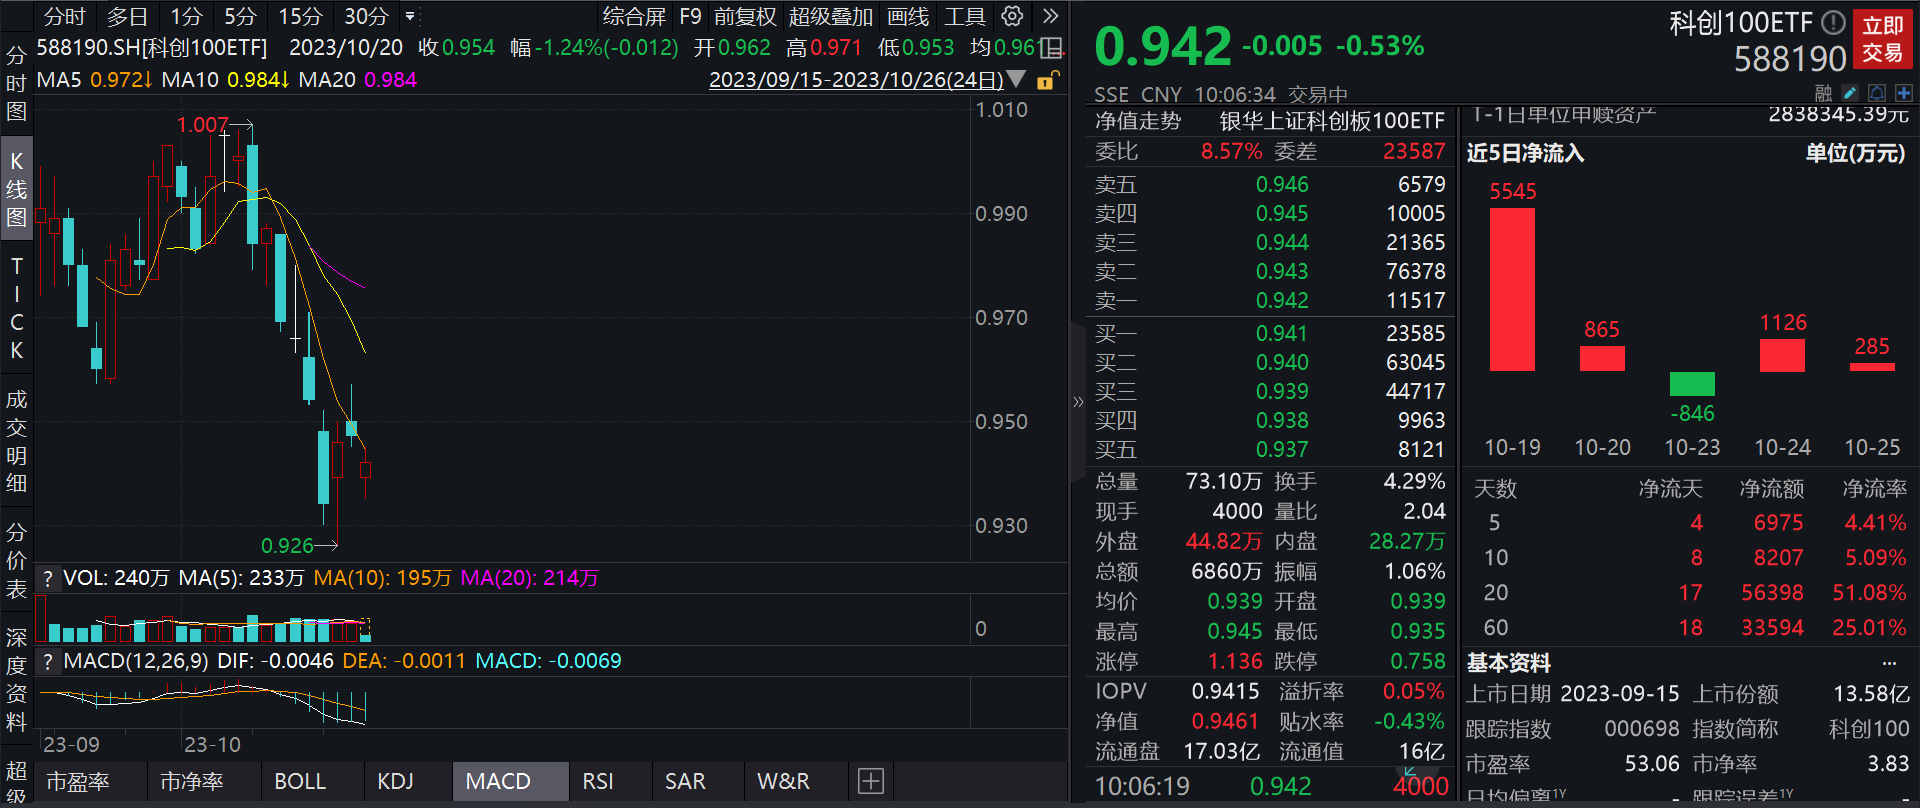Click the high marker 1.007 on chart
1920x808 pixels.
click(202, 125)
